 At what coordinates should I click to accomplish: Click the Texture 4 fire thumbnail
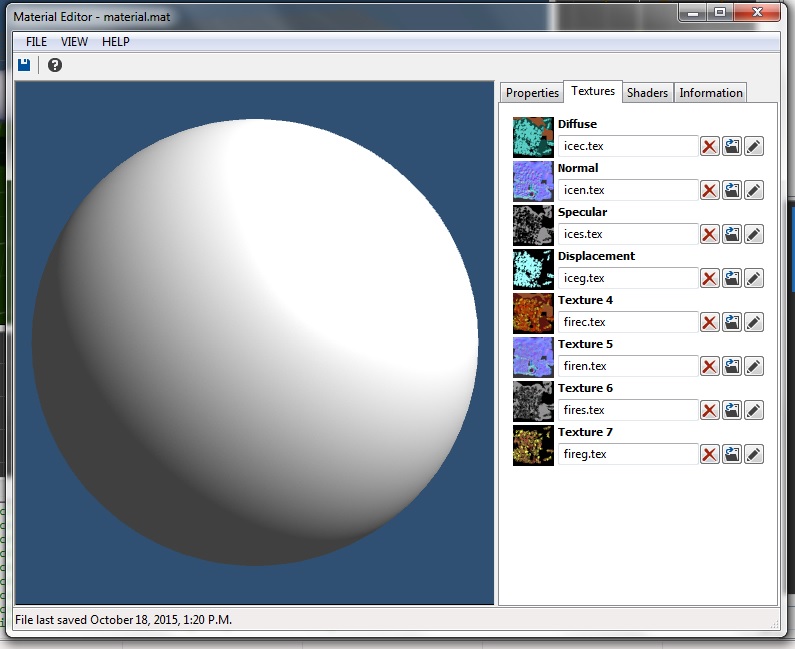[x=533, y=313]
